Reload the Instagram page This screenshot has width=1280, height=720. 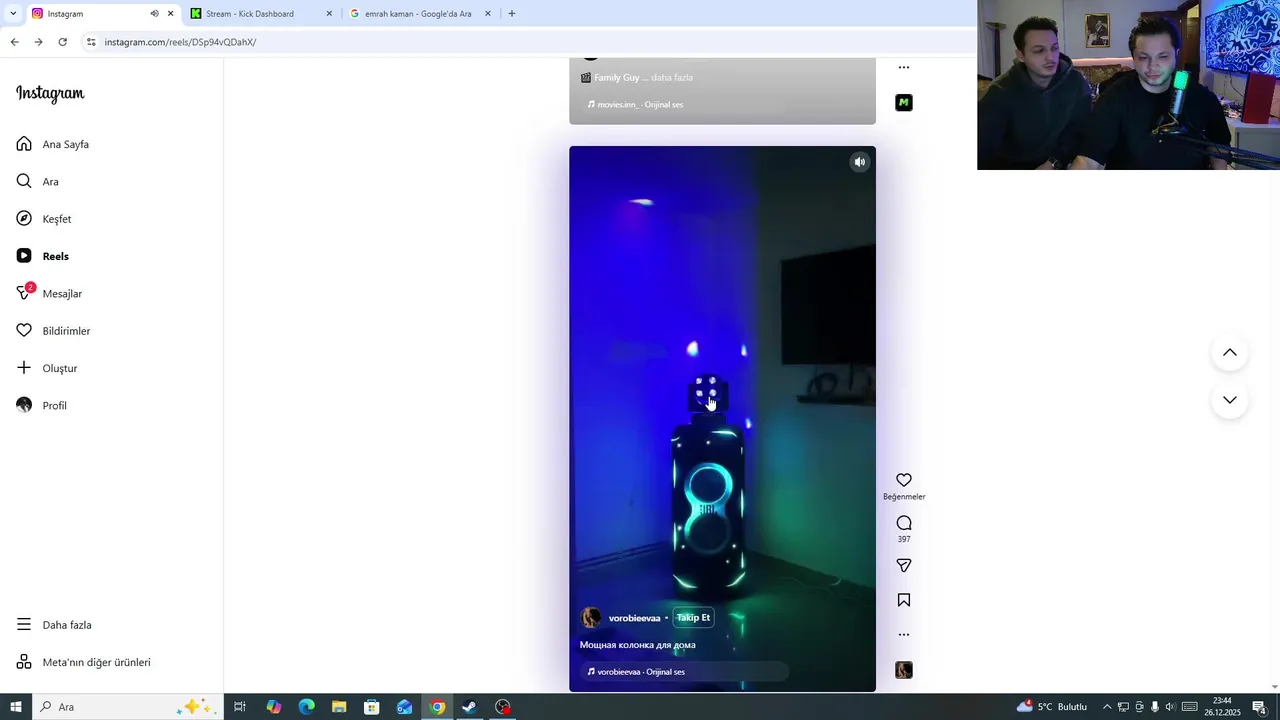point(62,42)
